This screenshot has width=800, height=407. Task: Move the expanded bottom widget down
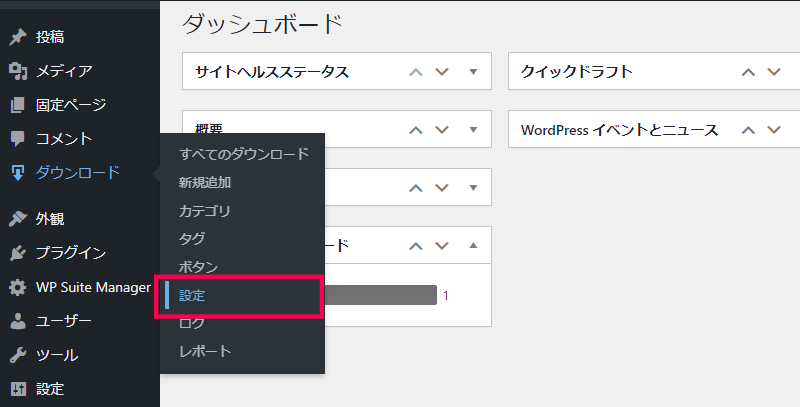442,246
